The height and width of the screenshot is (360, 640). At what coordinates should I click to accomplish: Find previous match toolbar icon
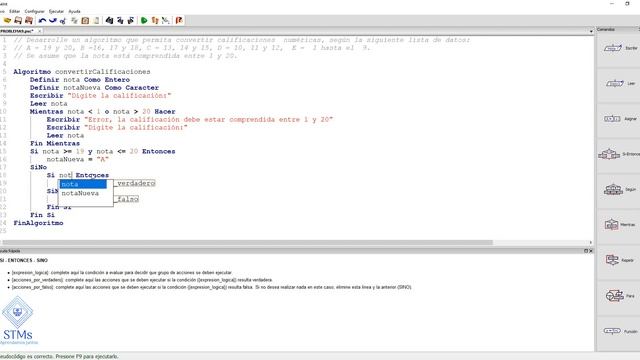click(120, 20)
